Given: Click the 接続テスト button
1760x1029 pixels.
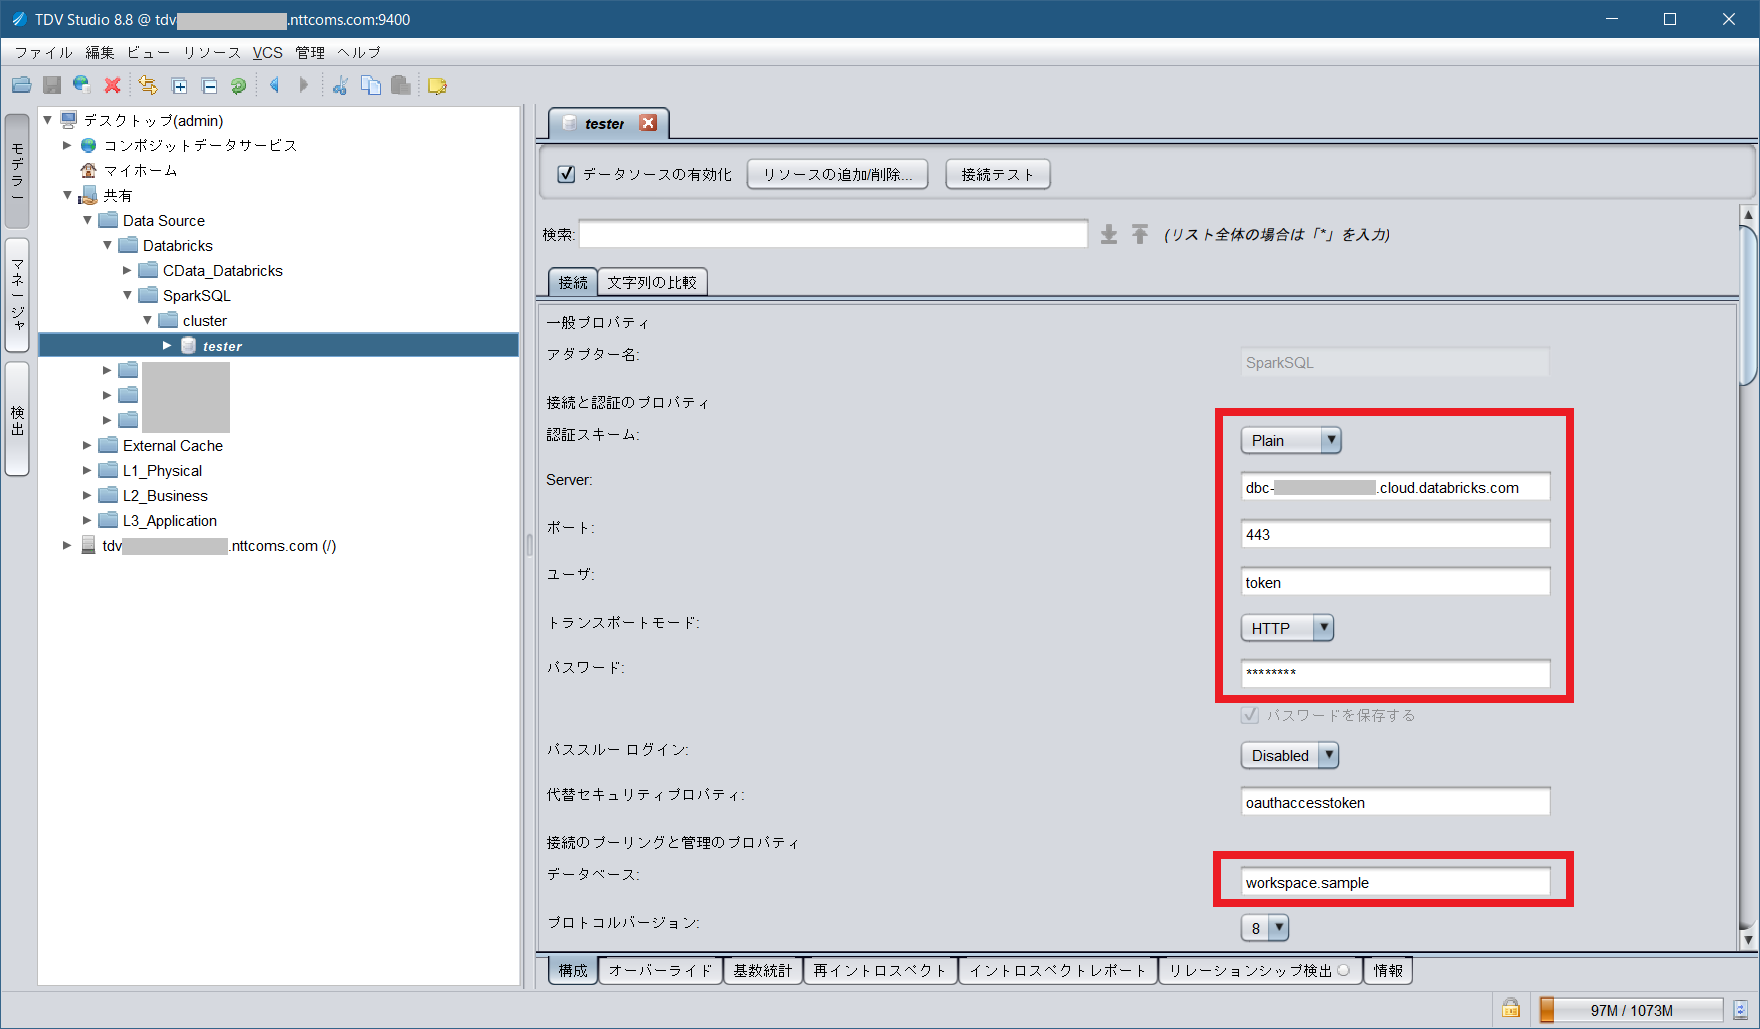Looking at the screenshot, I should coord(998,174).
